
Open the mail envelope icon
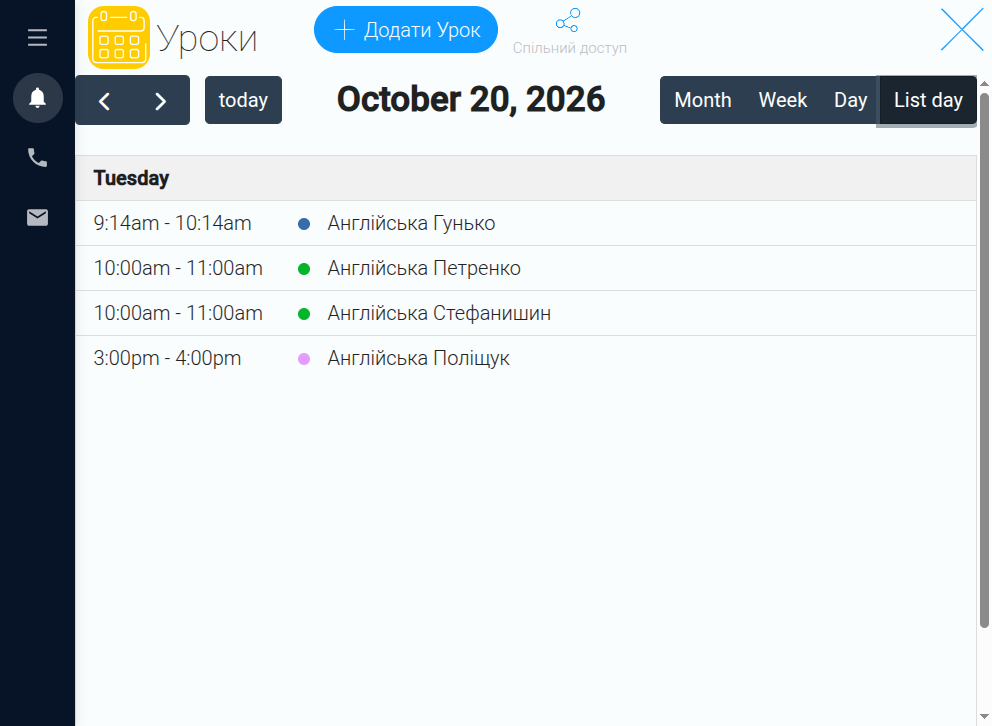(37, 218)
